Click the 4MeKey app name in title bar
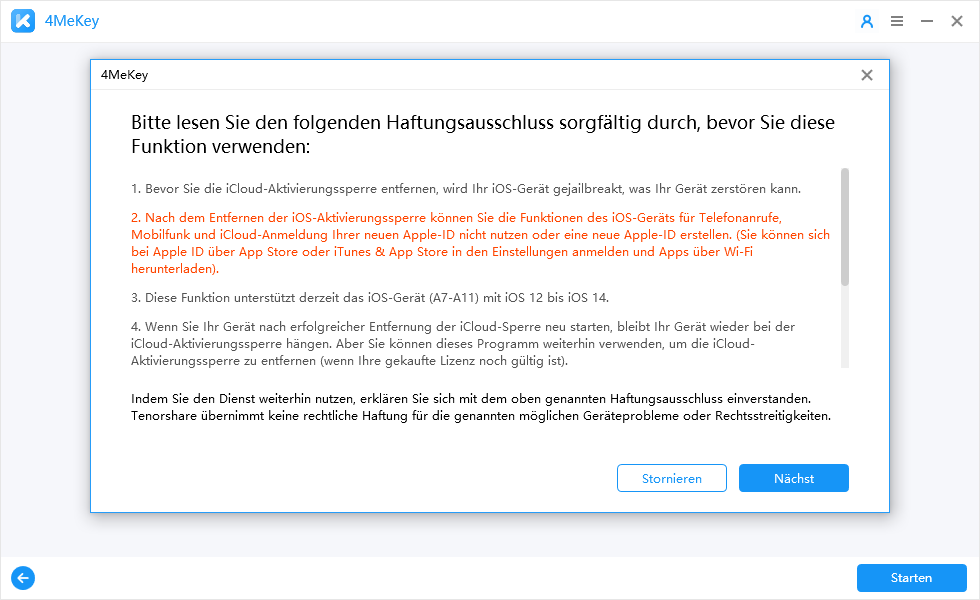 pyautogui.click(x=72, y=21)
